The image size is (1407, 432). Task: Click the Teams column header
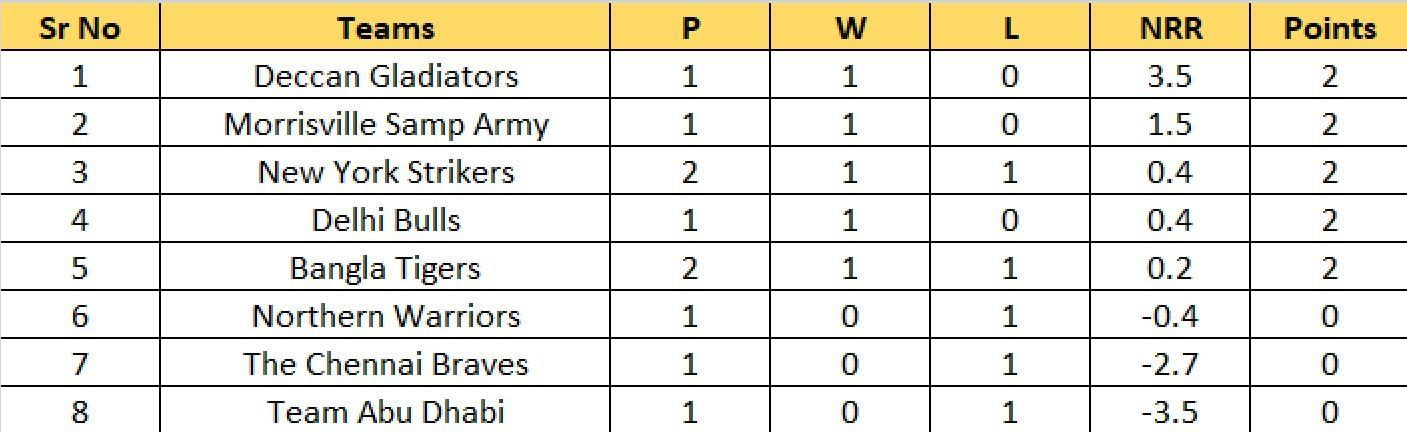[385, 28]
